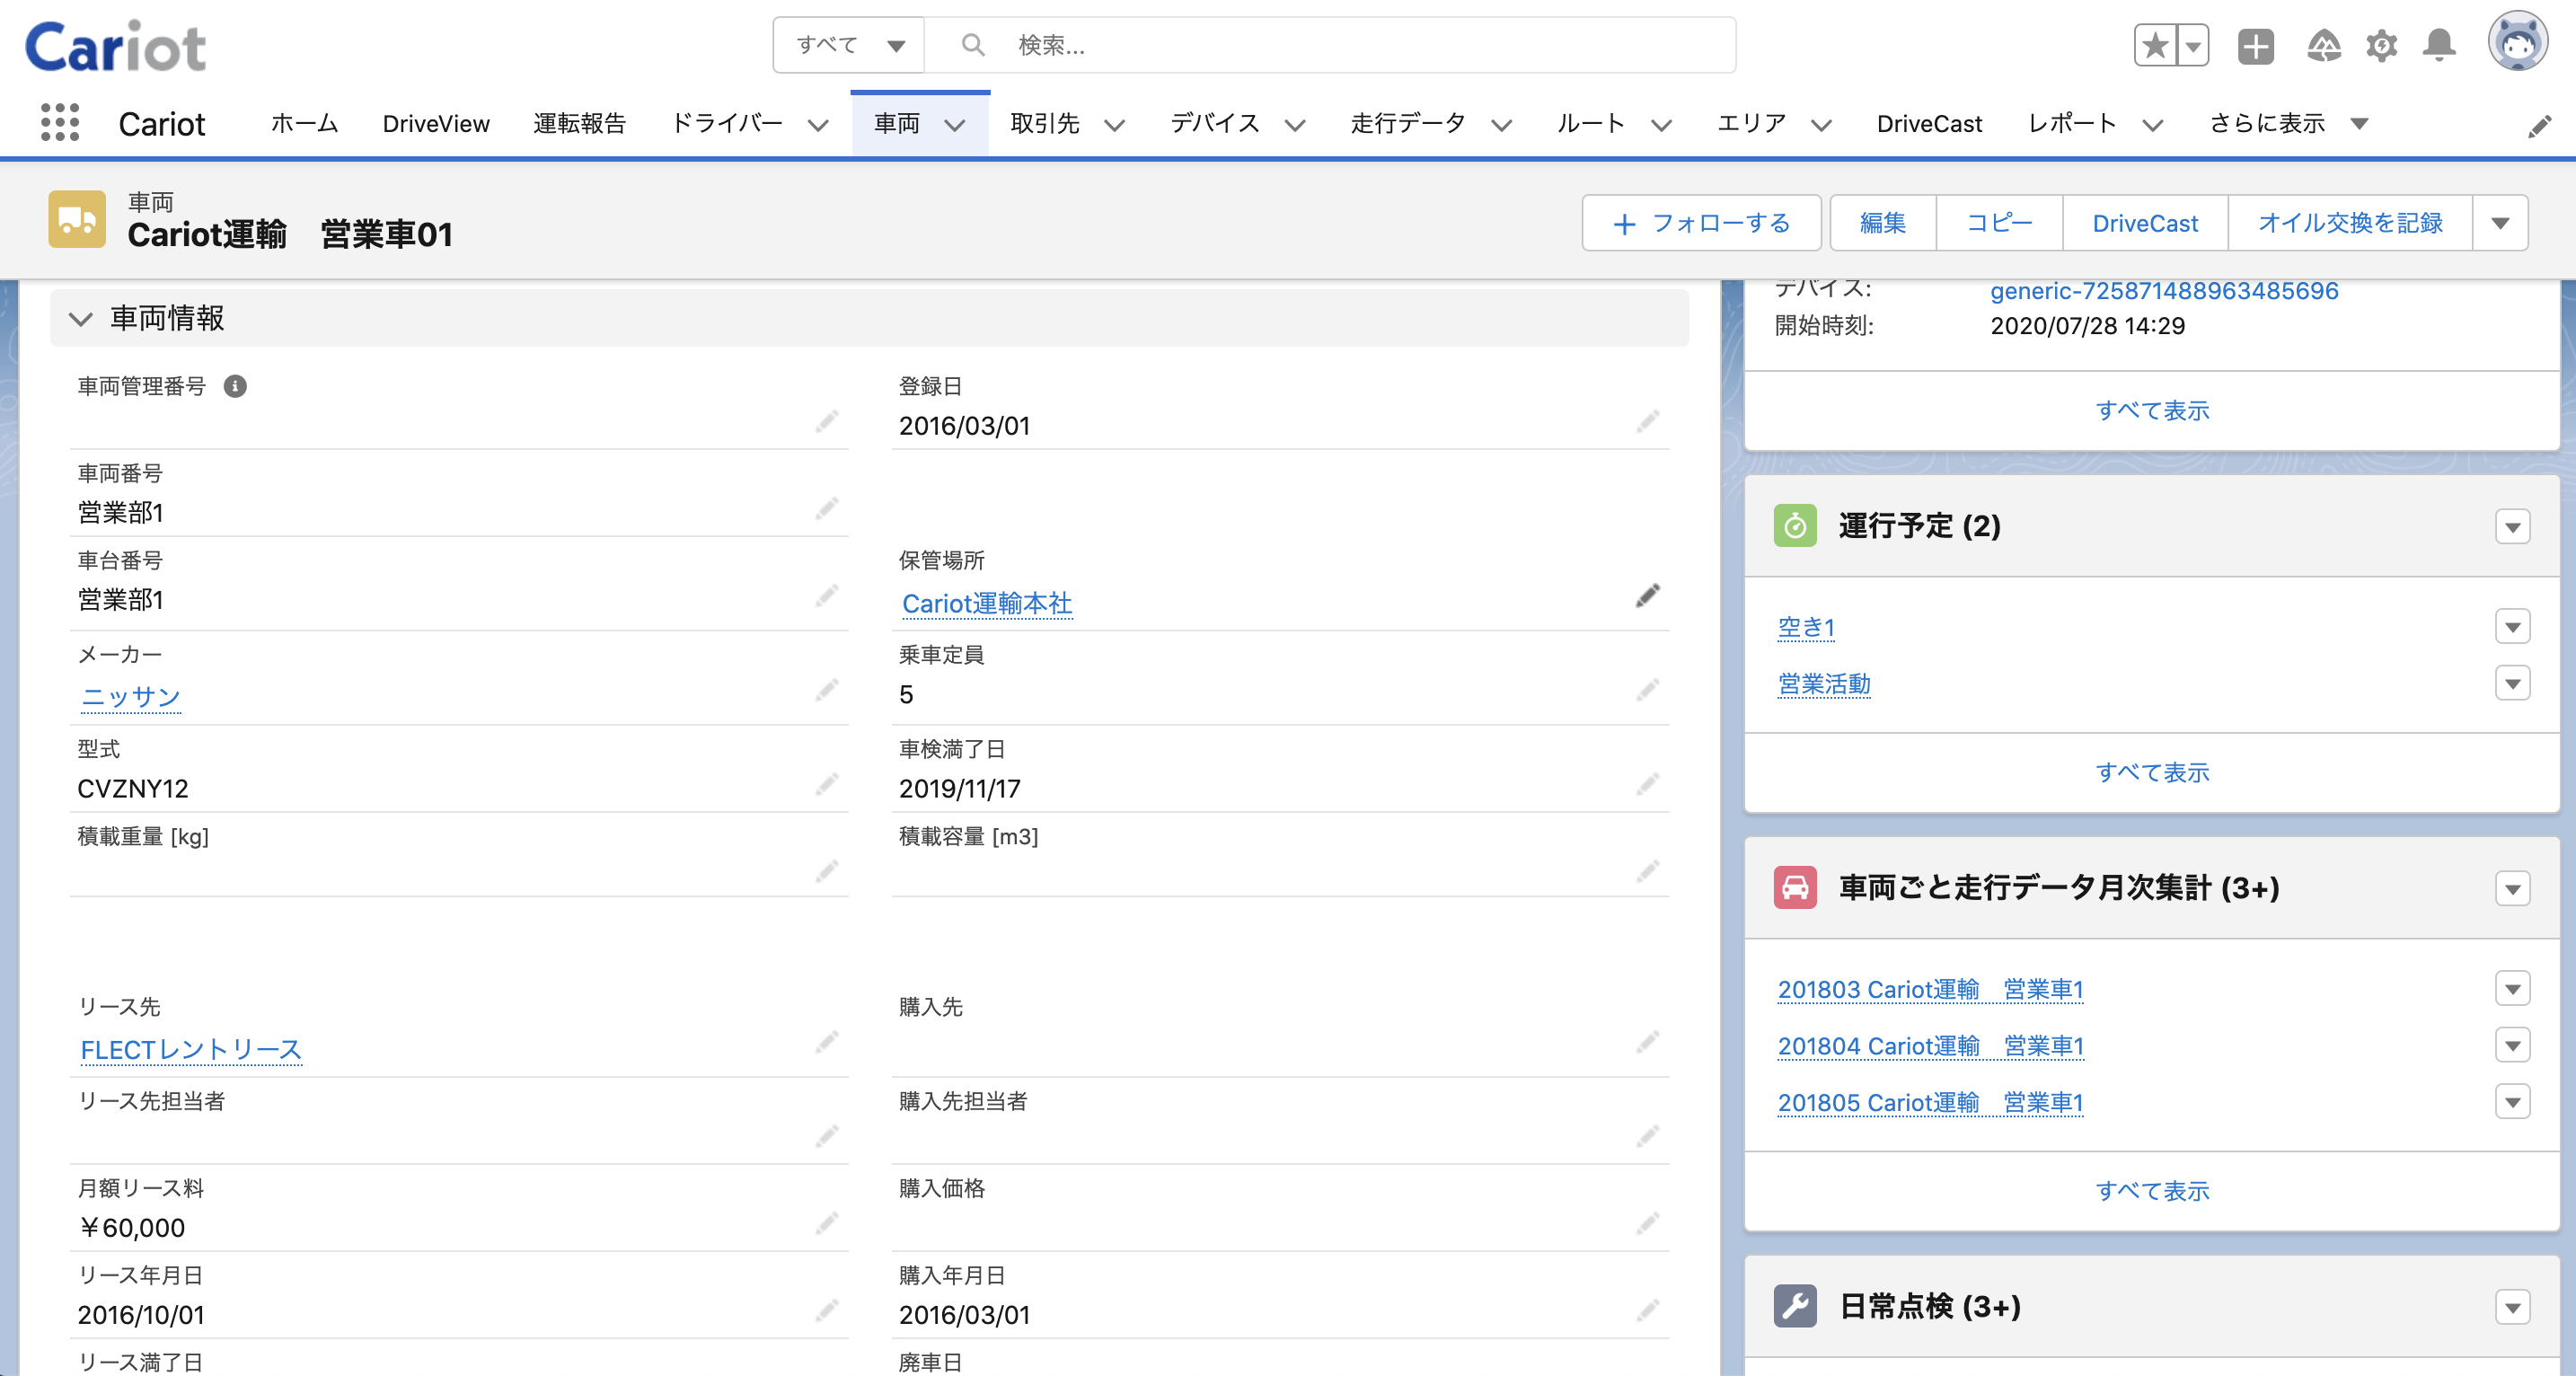The height and width of the screenshot is (1376, 2576).
Task: Click the edit navigation pencil icon
Action: (x=2539, y=125)
